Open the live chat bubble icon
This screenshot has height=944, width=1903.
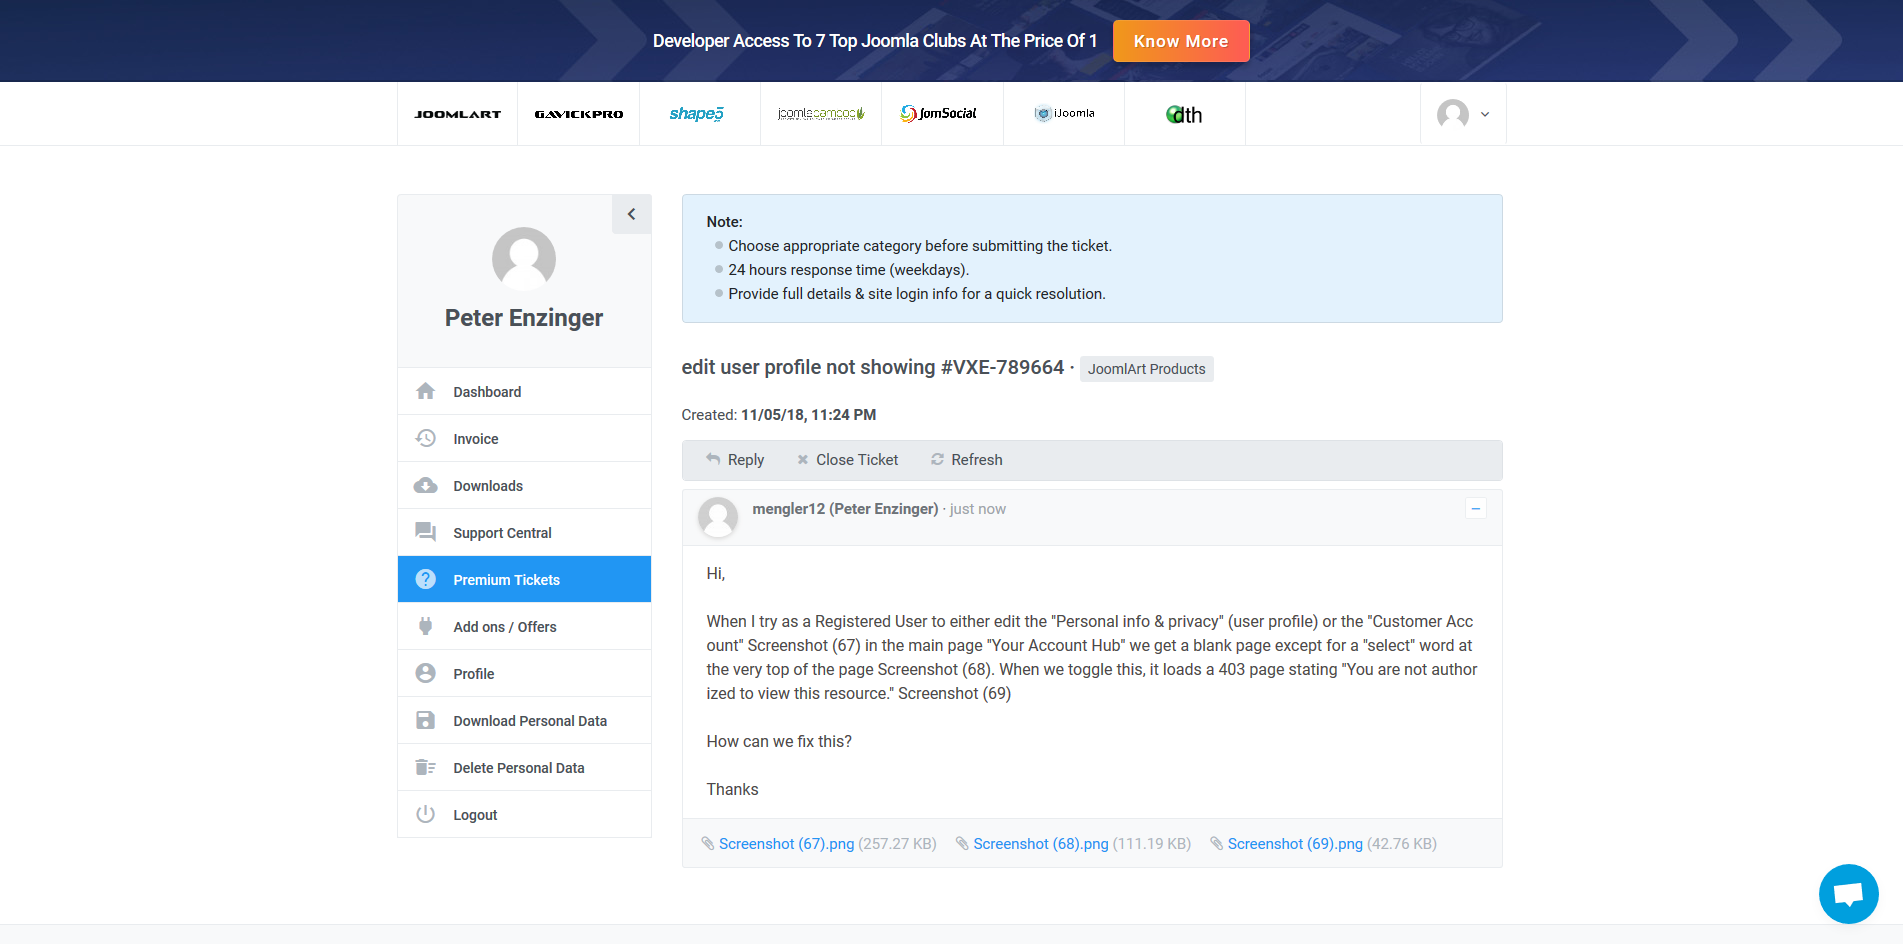pyautogui.click(x=1848, y=893)
